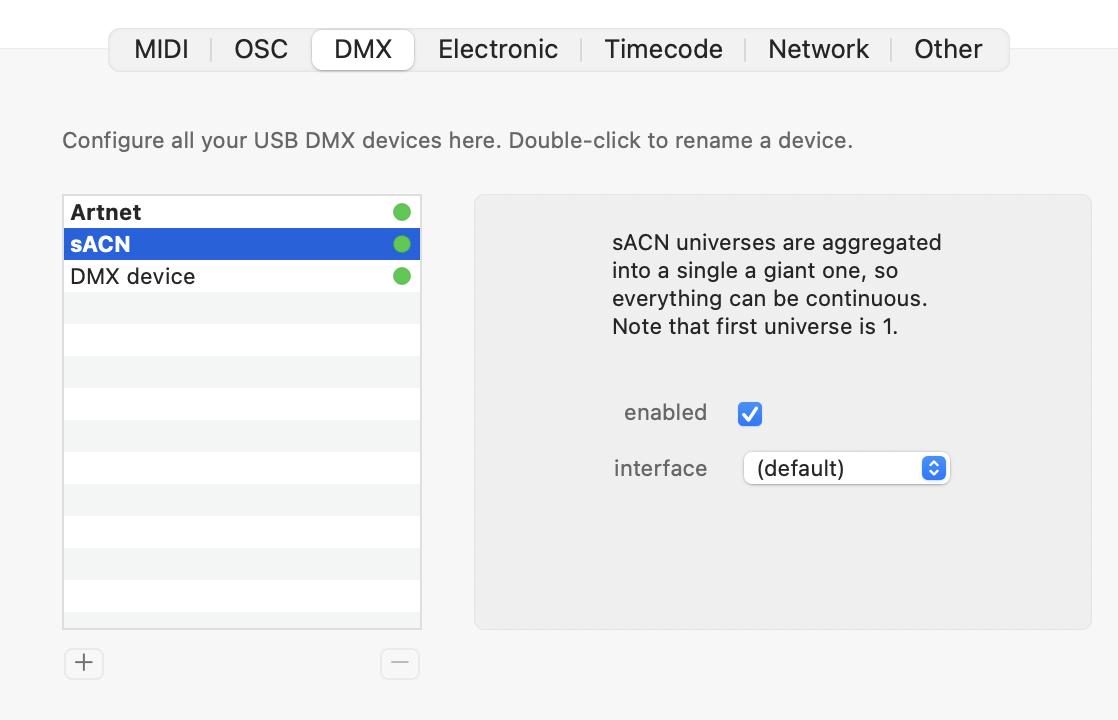This screenshot has width=1118, height=720.
Task: Click the plus button to add device
Action: (x=84, y=663)
